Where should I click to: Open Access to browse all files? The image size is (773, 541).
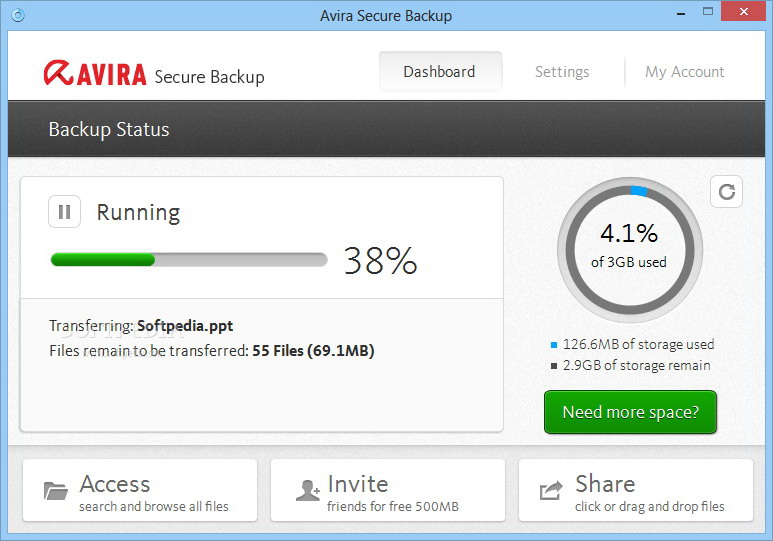tap(140, 491)
